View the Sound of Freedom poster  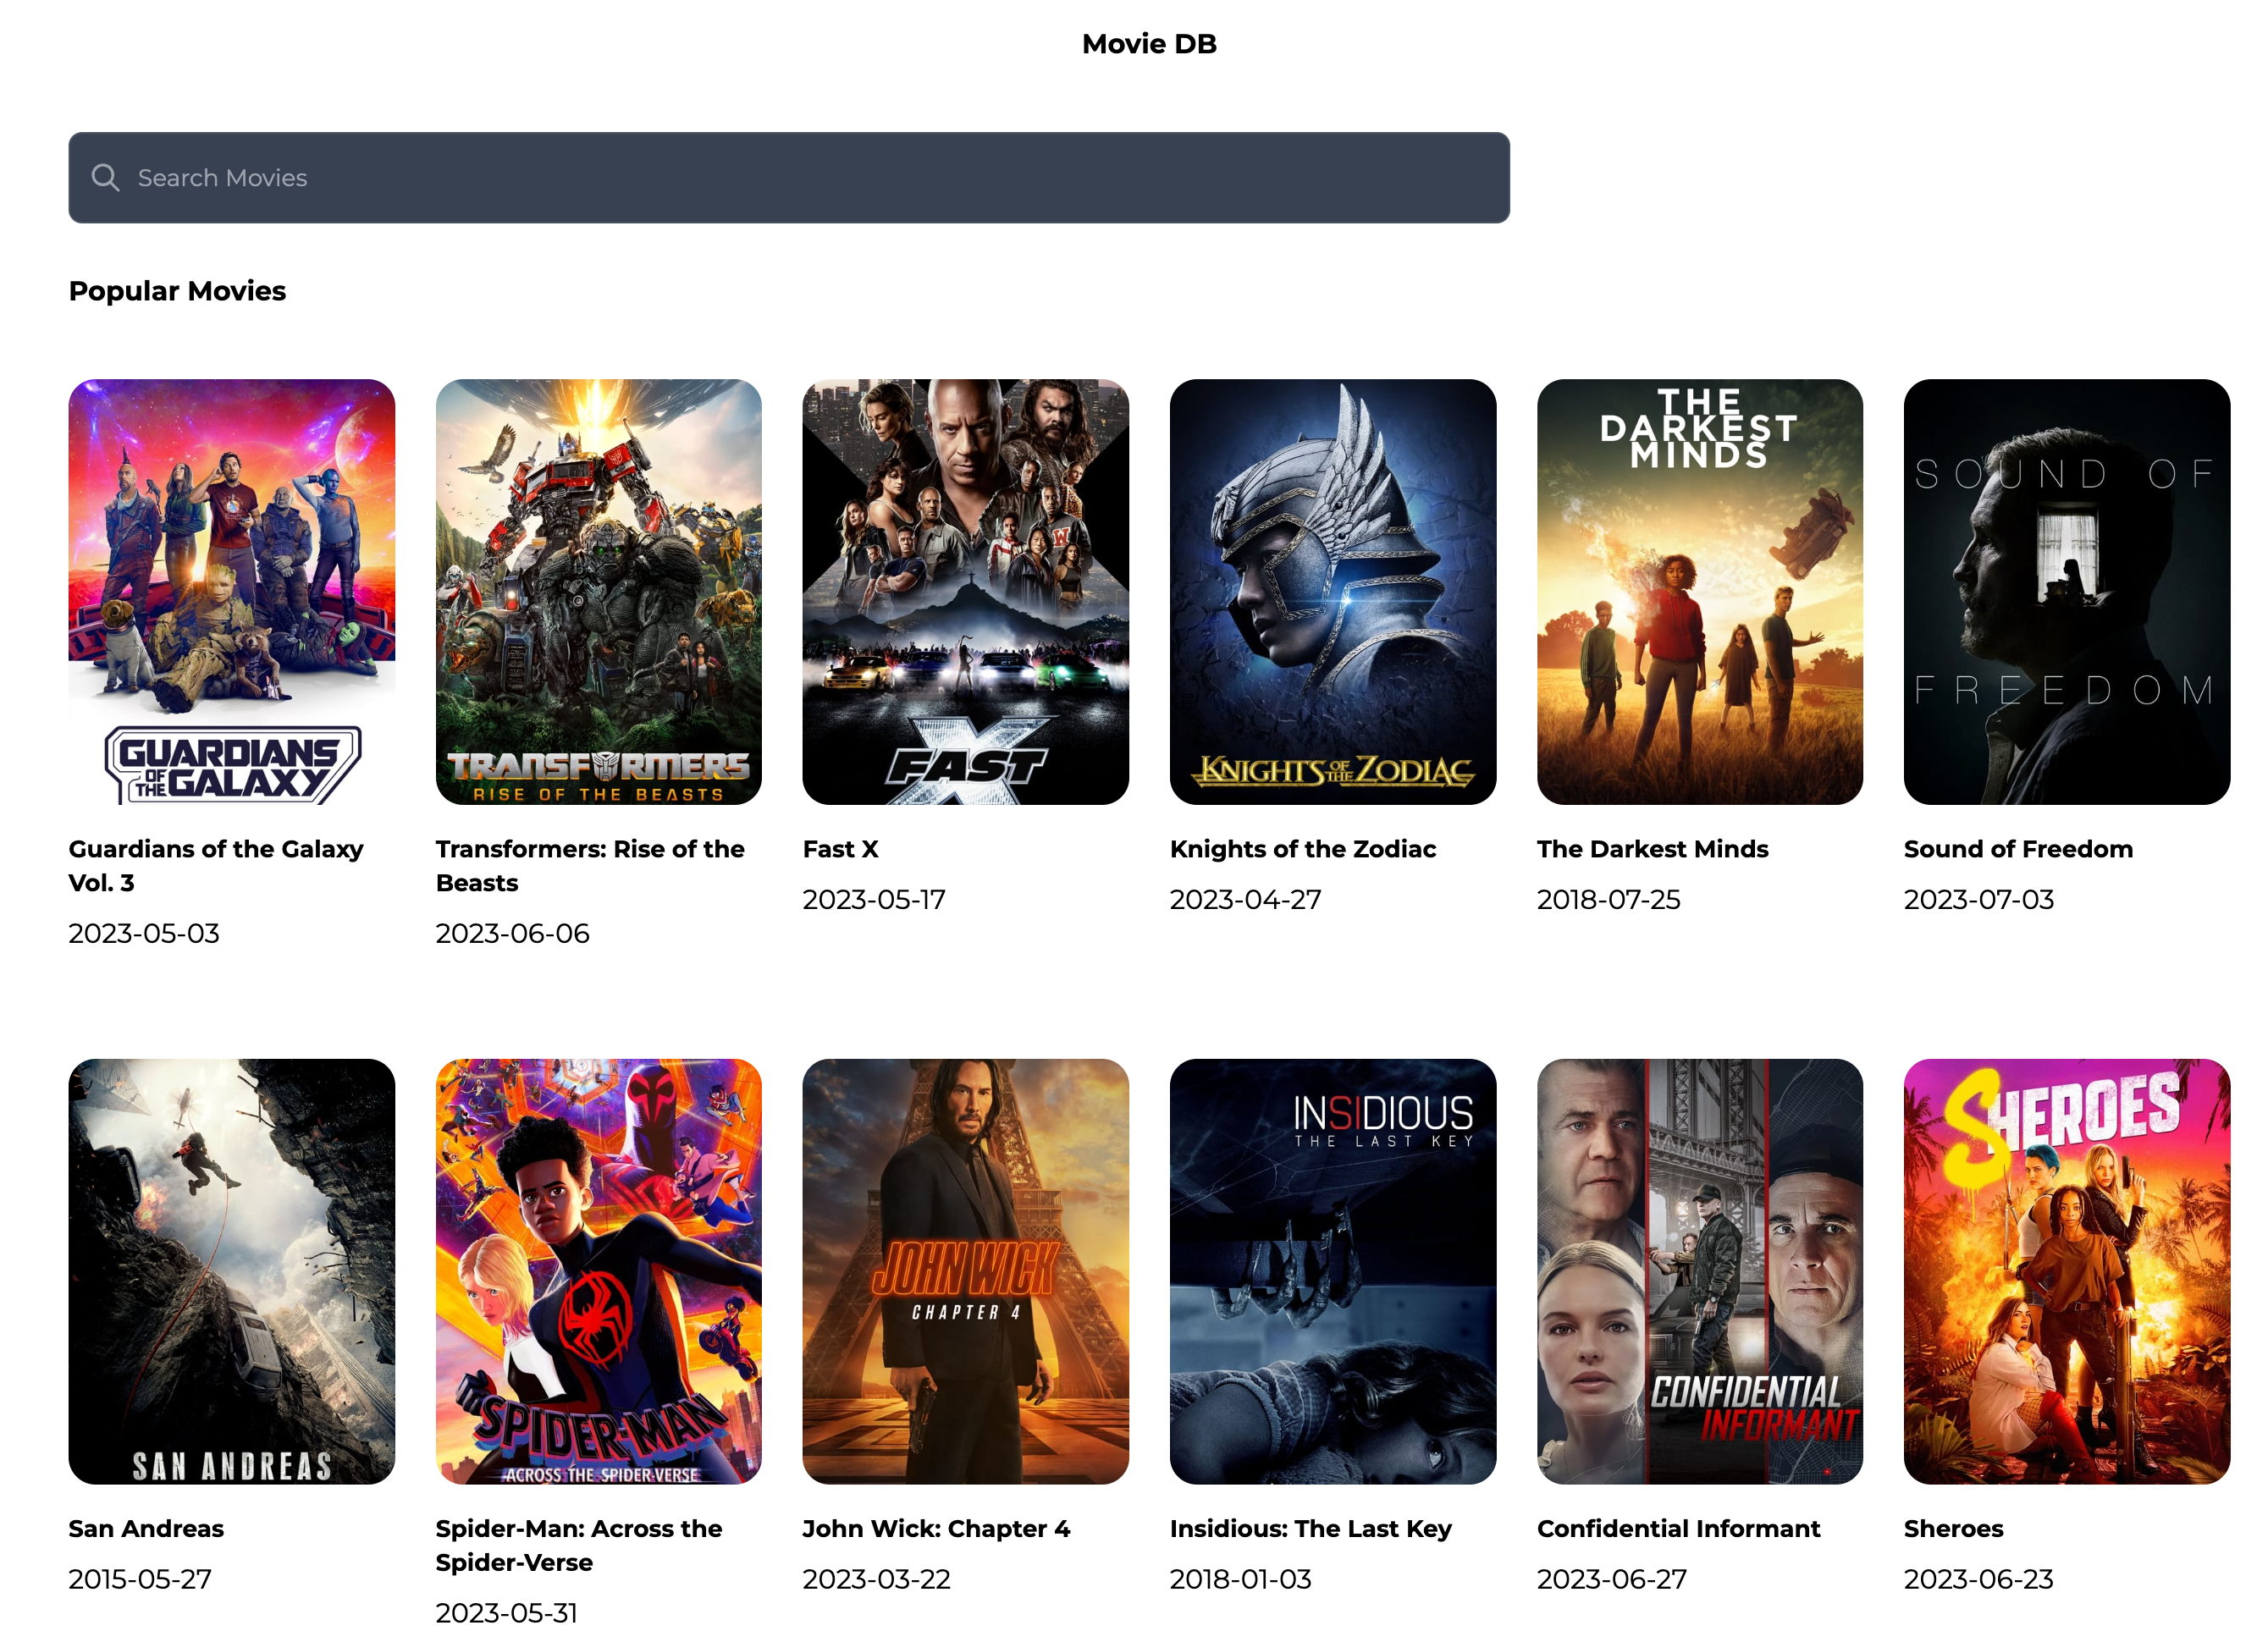pyautogui.click(x=2067, y=592)
